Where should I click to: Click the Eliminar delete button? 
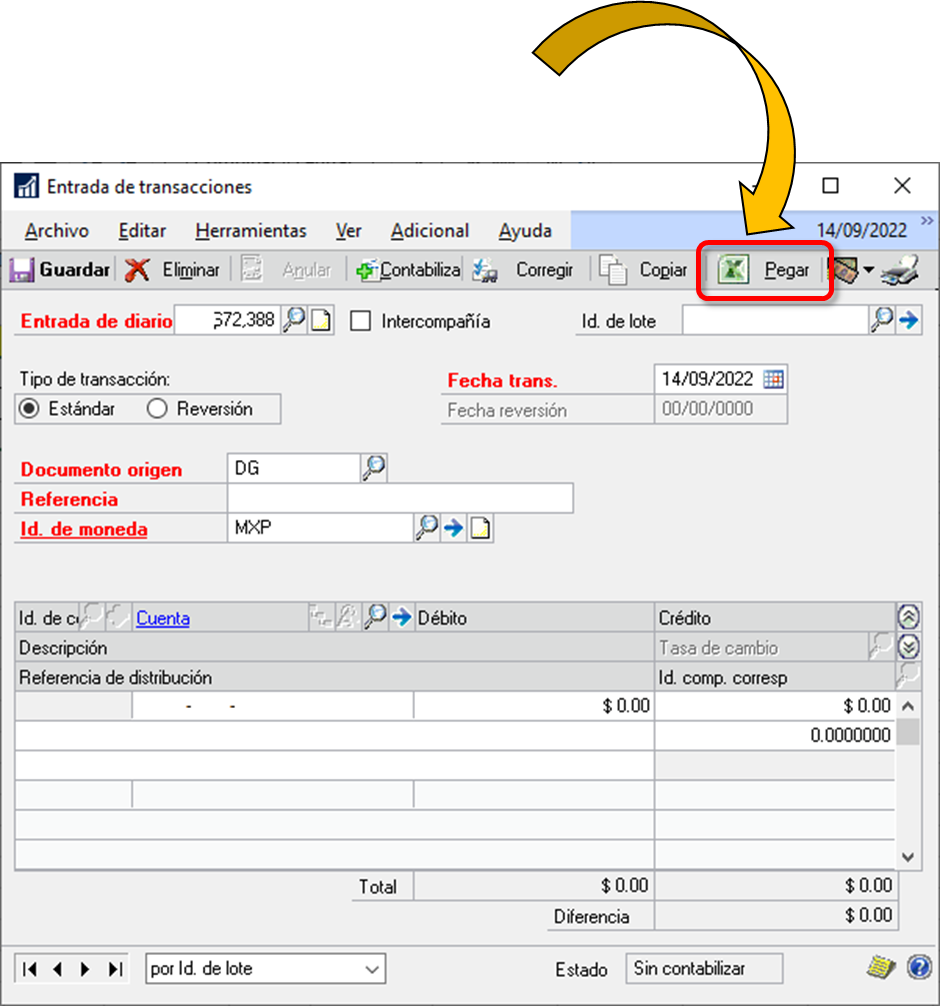pos(172,270)
